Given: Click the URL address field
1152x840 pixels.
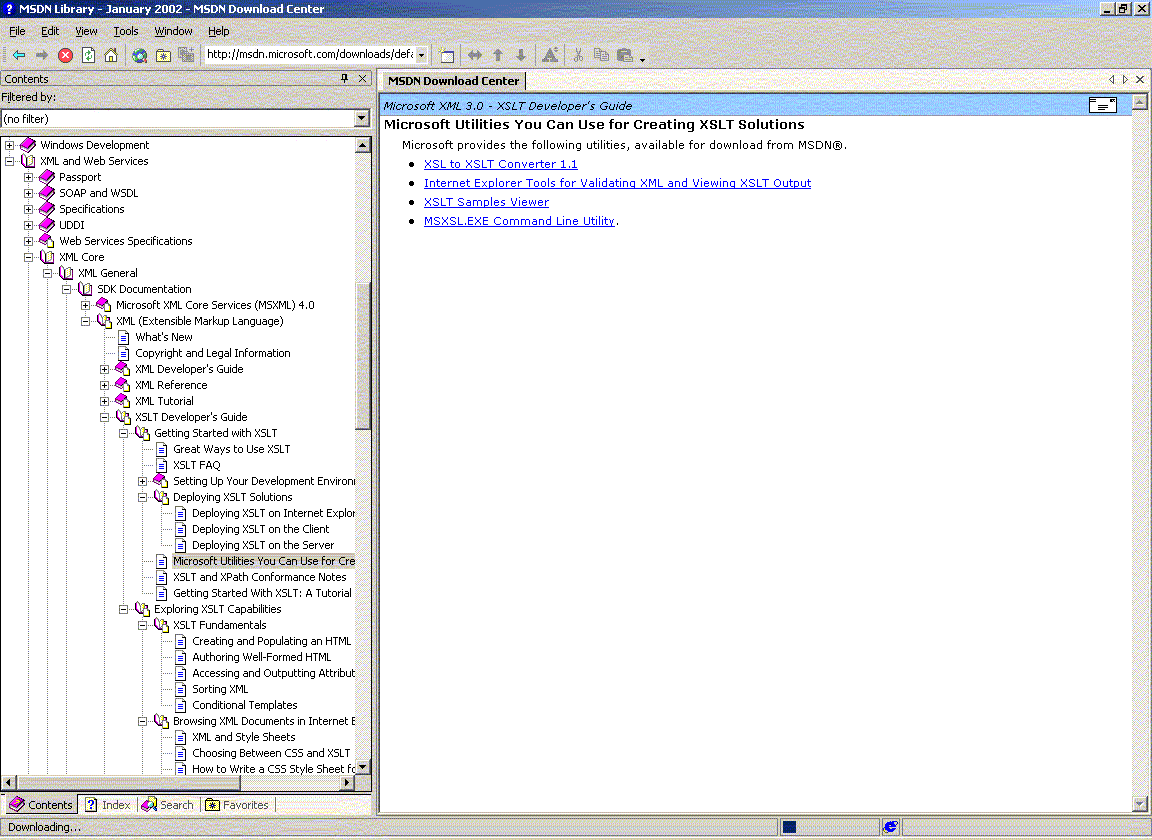Looking at the screenshot, I should 310,54.
